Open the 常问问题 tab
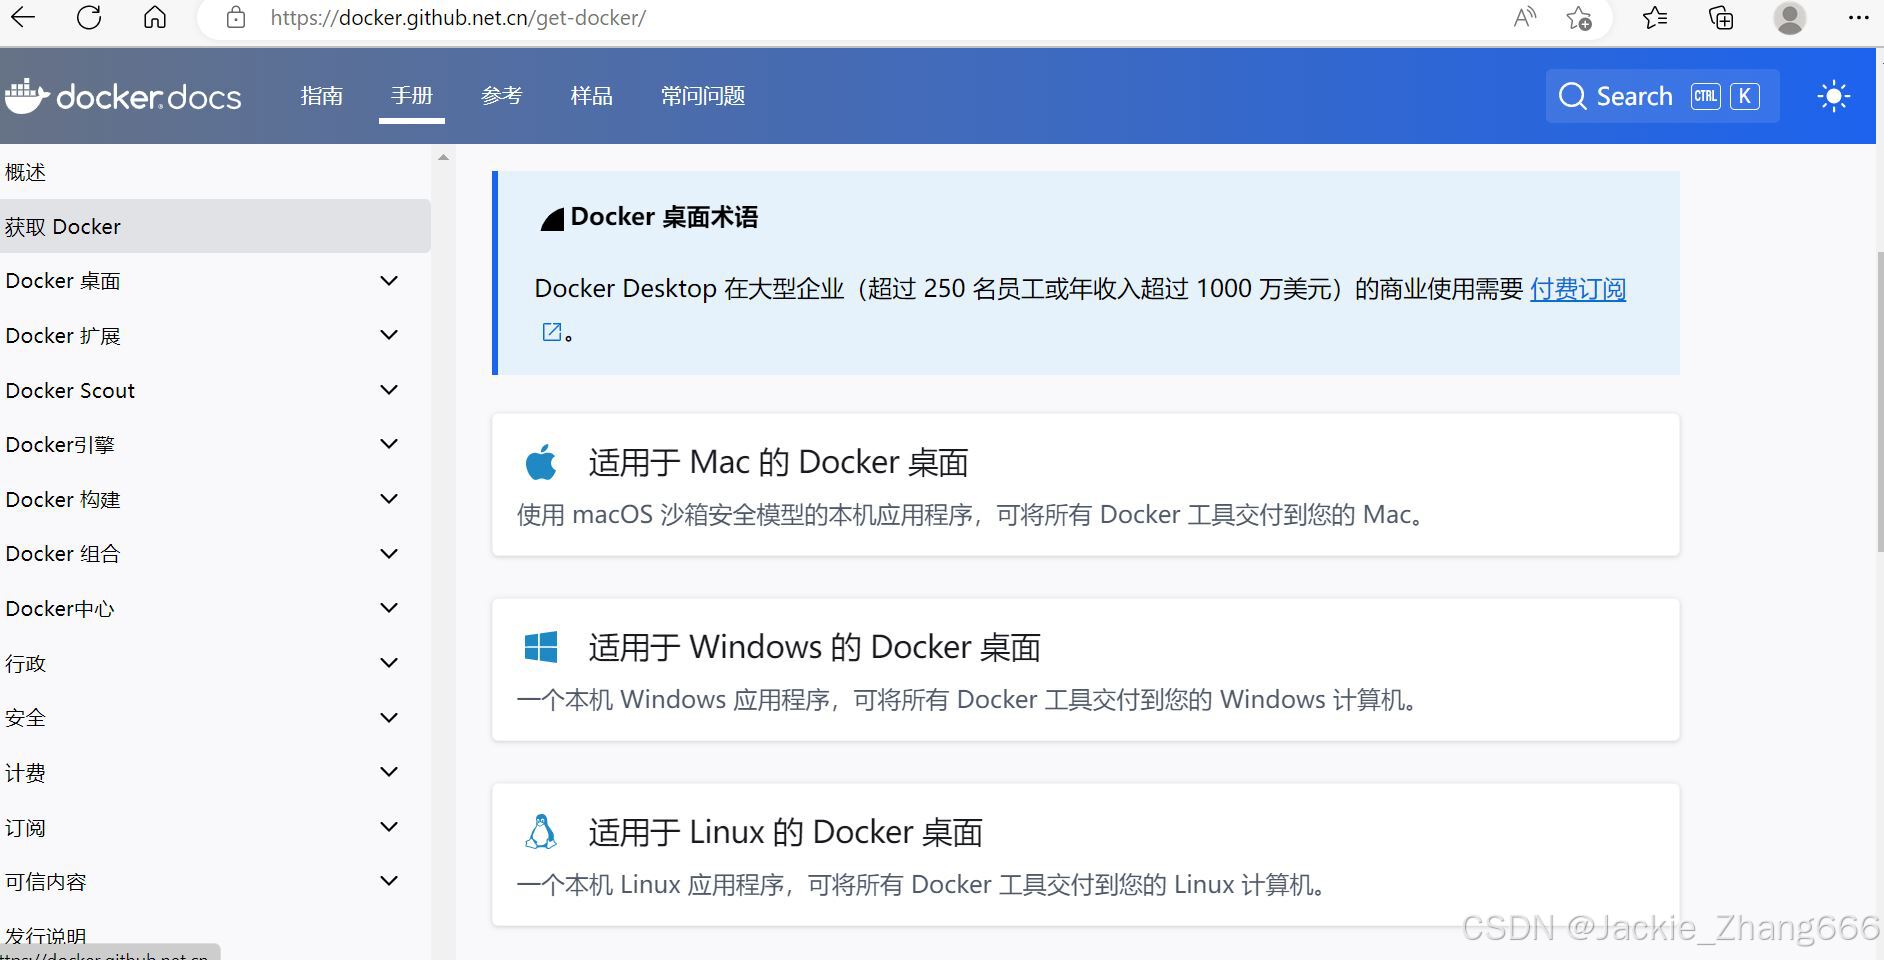 click(703, 96)
